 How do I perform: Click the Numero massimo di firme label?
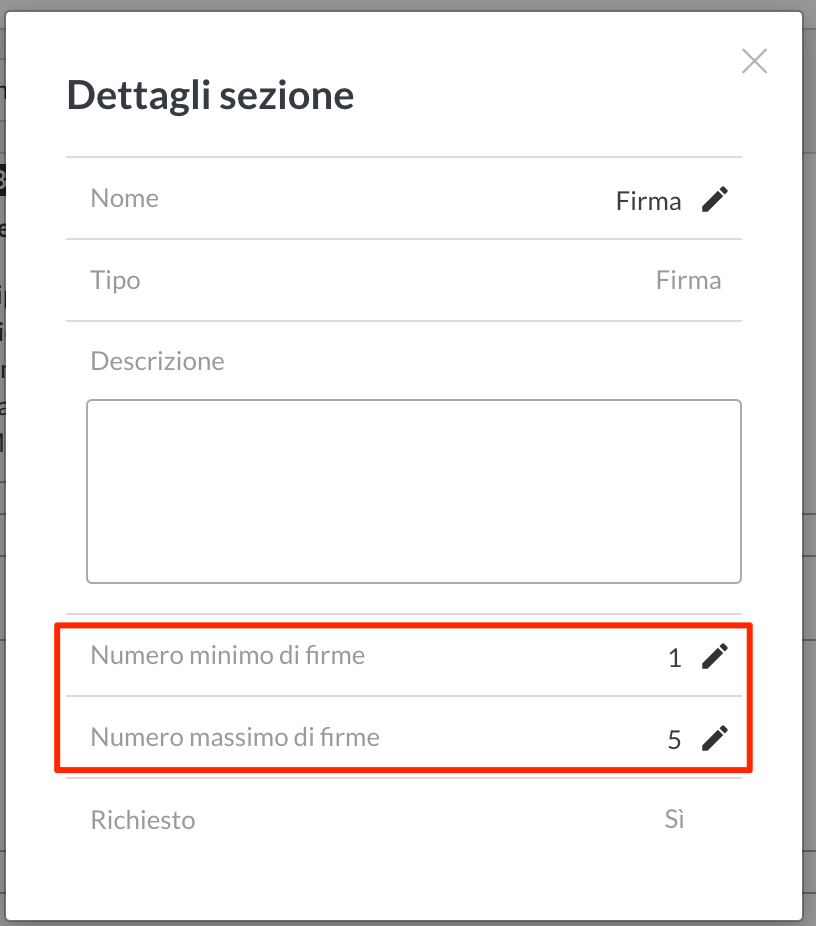[x=234, y=737]
